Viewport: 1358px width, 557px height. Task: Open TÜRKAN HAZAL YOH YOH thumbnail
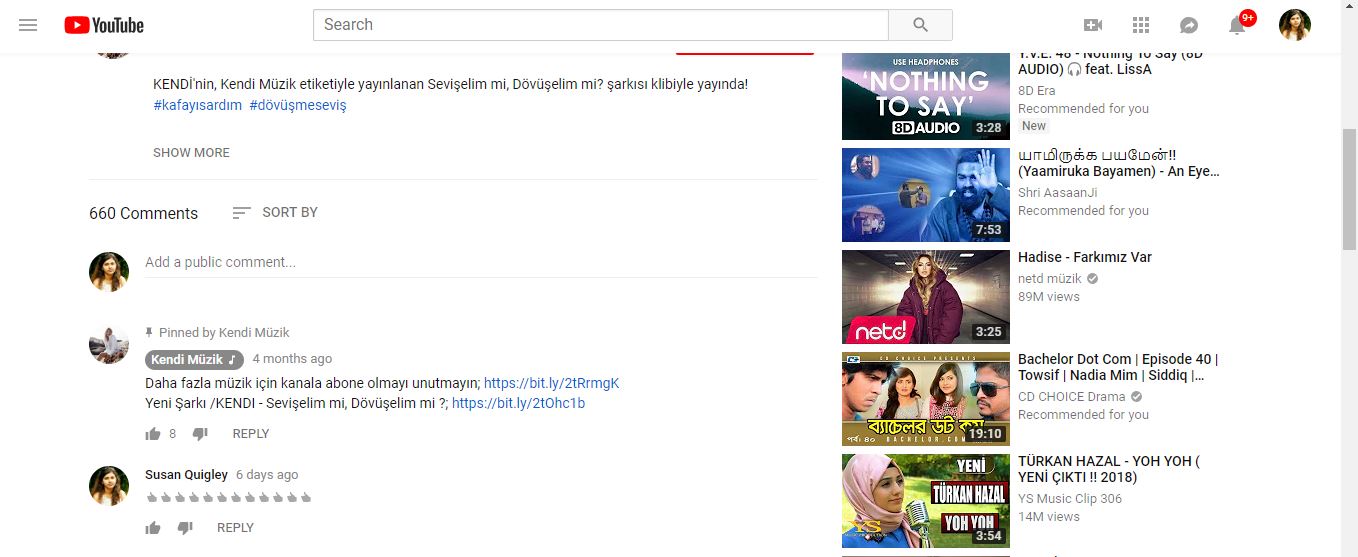(926, 501)
